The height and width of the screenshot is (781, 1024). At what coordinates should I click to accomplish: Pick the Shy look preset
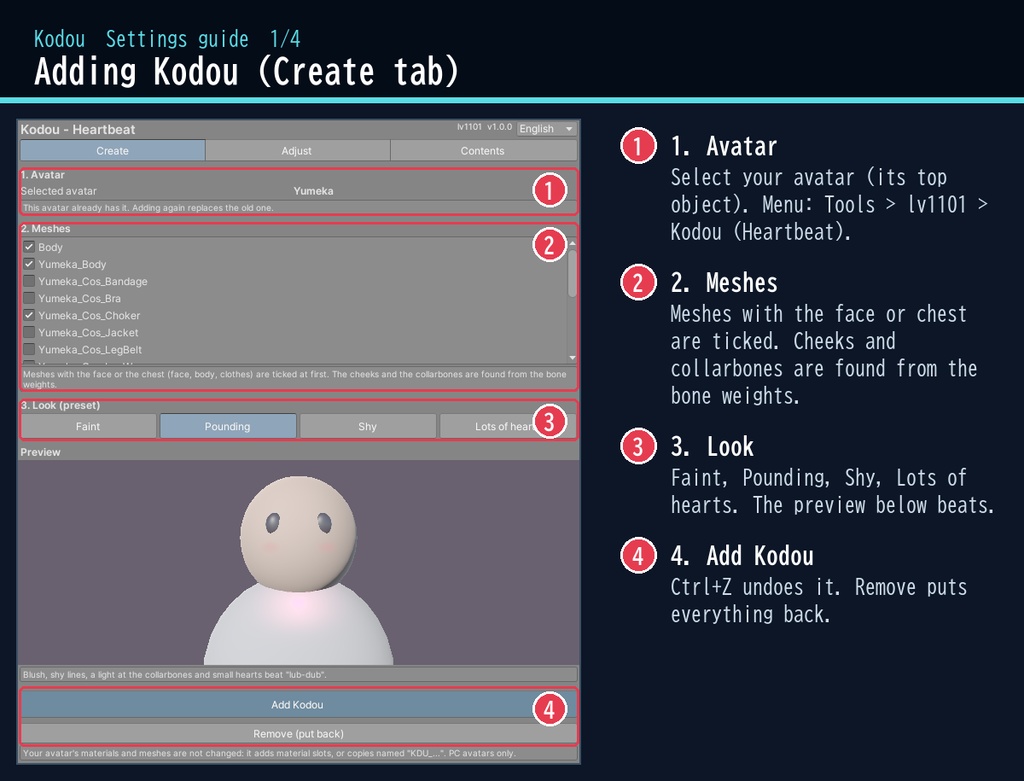(368, 426)
